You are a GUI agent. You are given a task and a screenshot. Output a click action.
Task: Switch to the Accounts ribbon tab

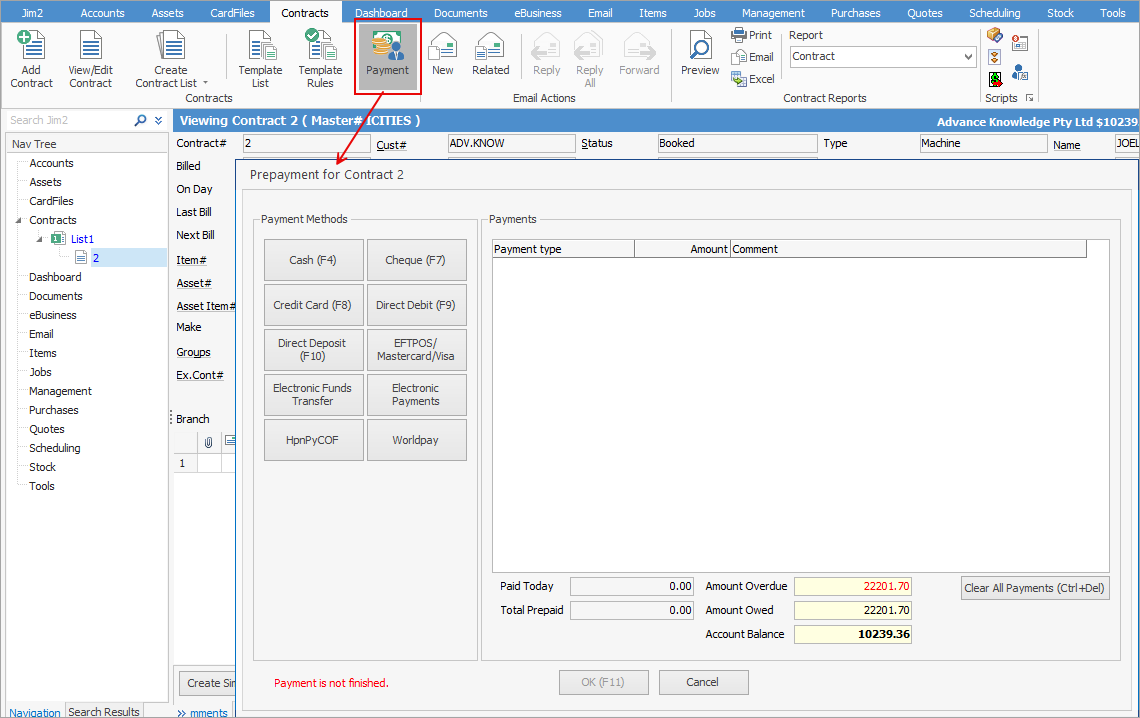tap(103, 12)
